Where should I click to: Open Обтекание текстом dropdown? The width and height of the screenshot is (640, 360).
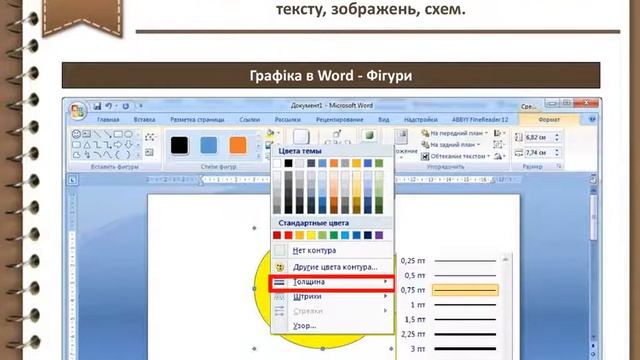click(x=456, y=156)
